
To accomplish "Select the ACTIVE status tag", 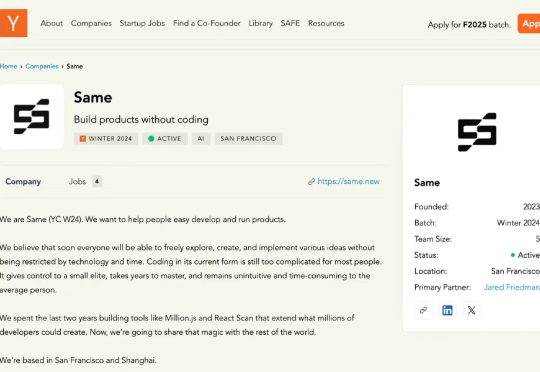I will 165,138.
